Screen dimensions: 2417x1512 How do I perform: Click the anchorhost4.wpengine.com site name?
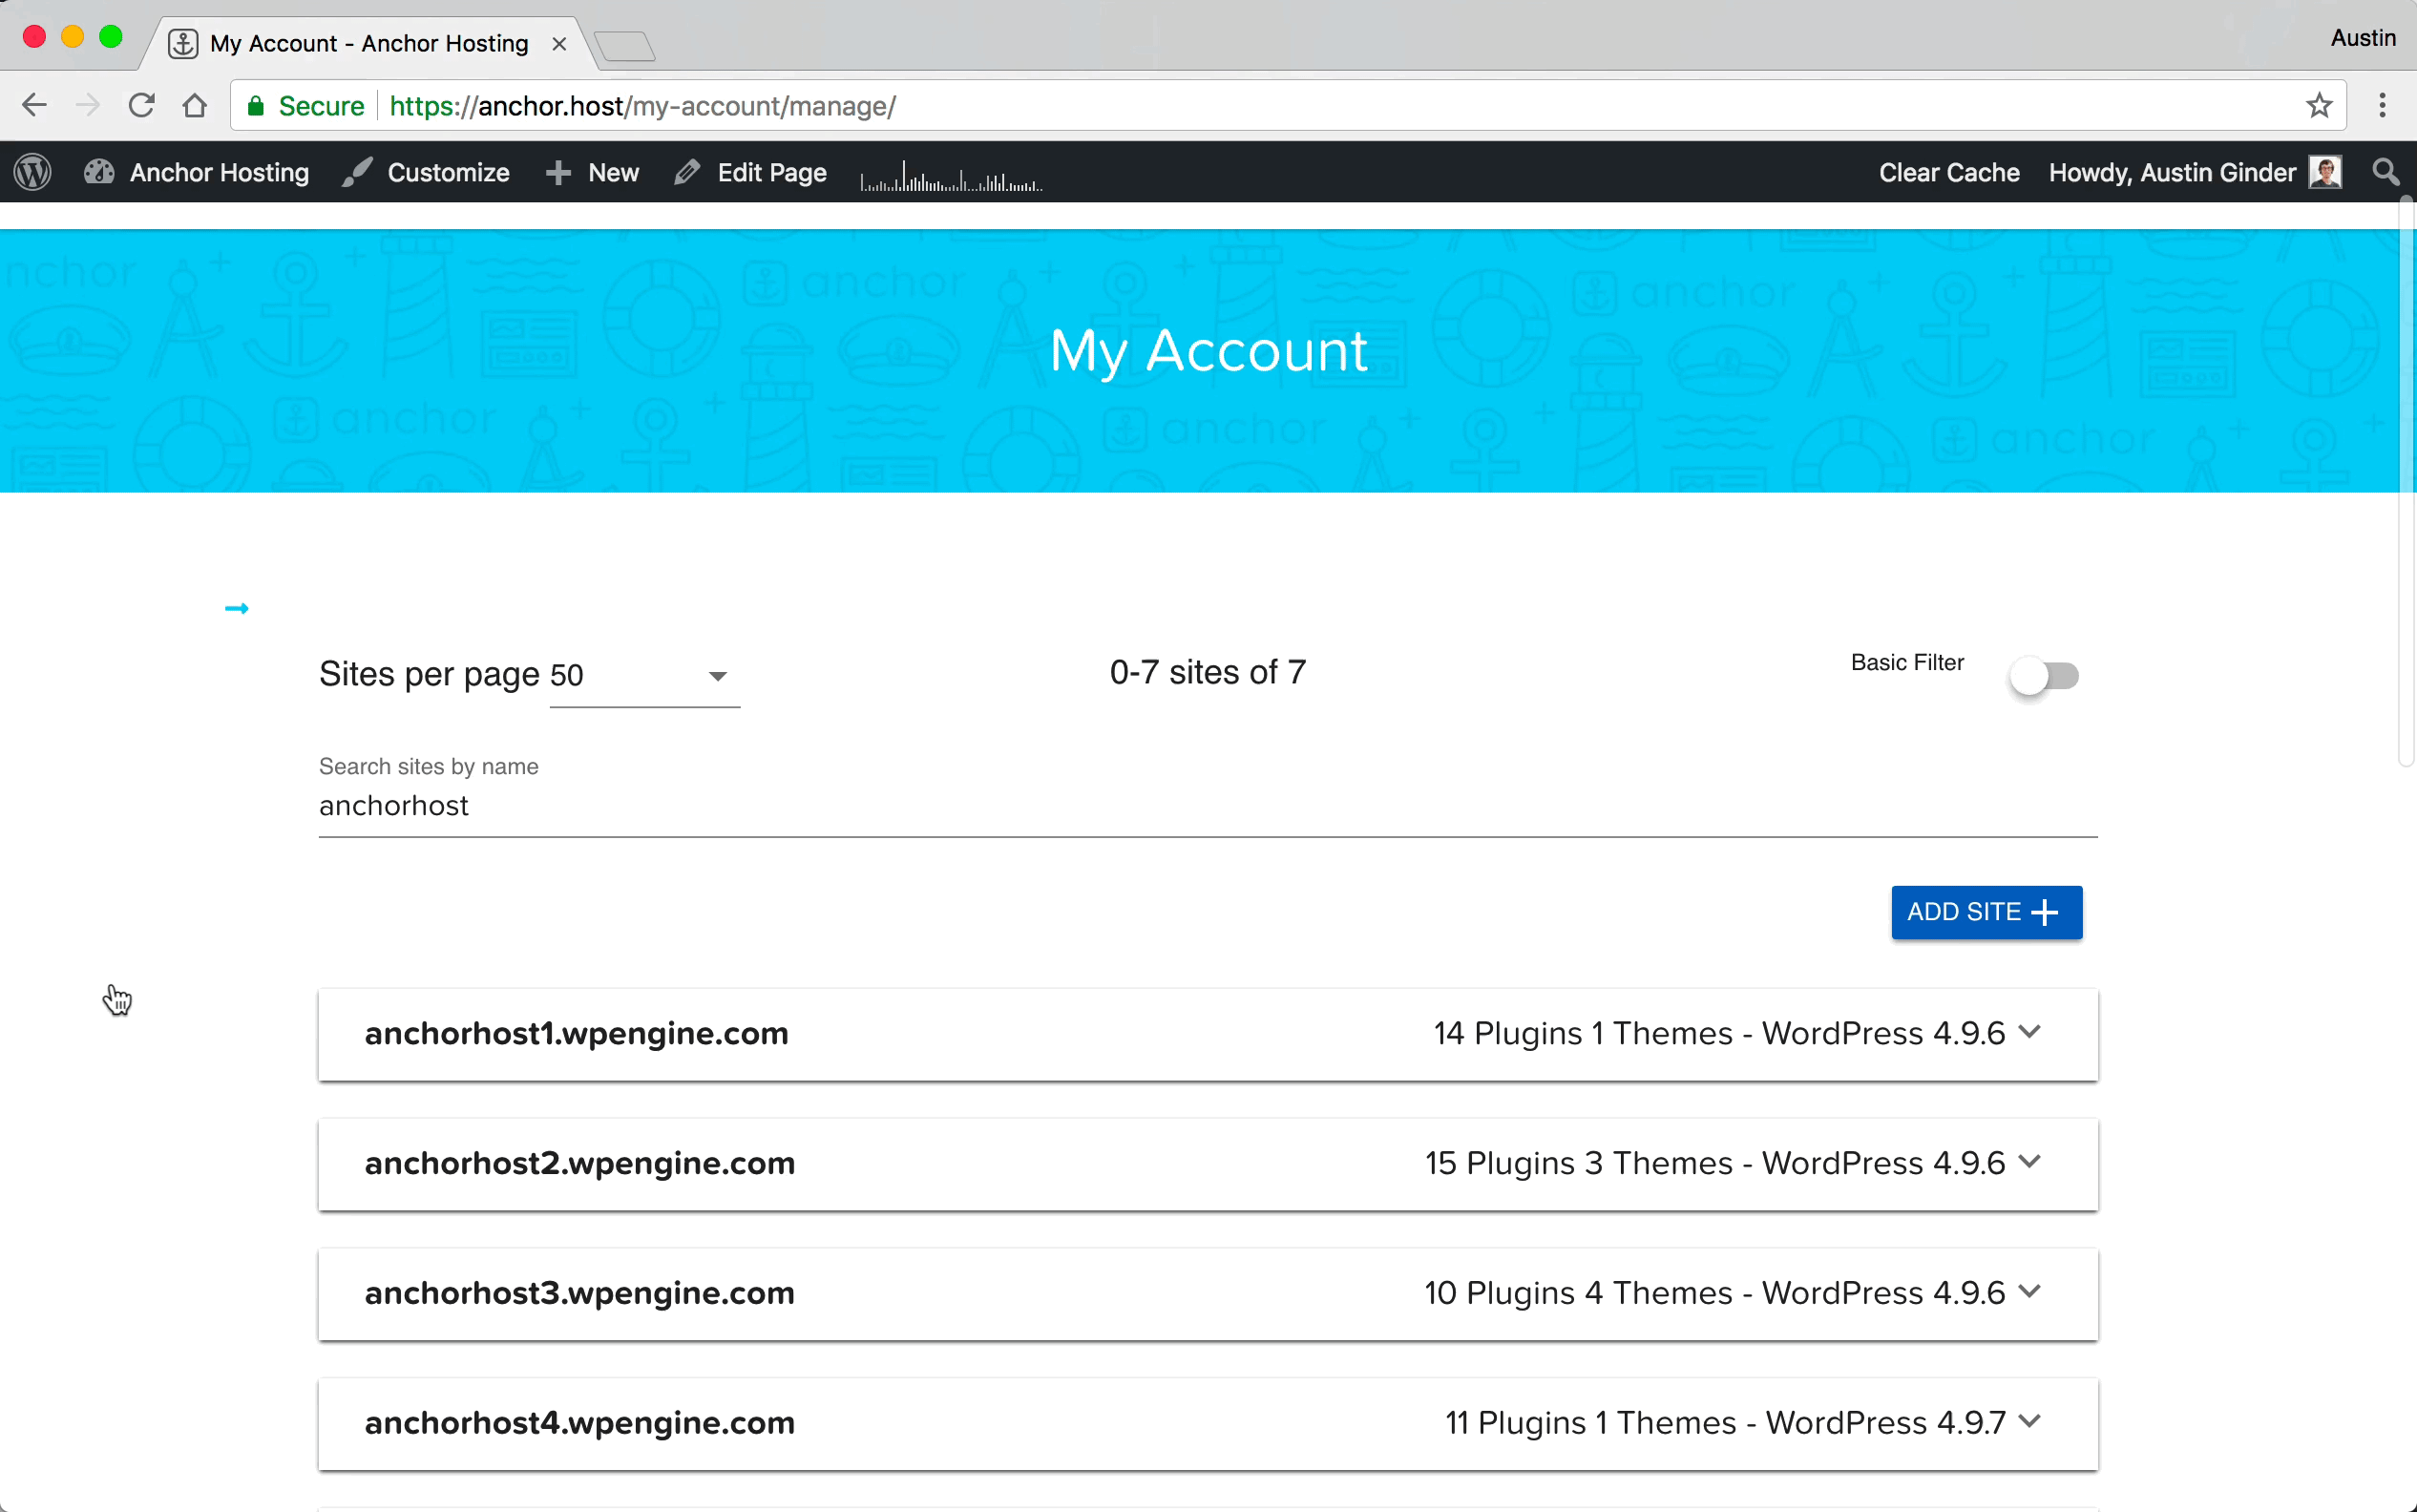(580, 1423)
